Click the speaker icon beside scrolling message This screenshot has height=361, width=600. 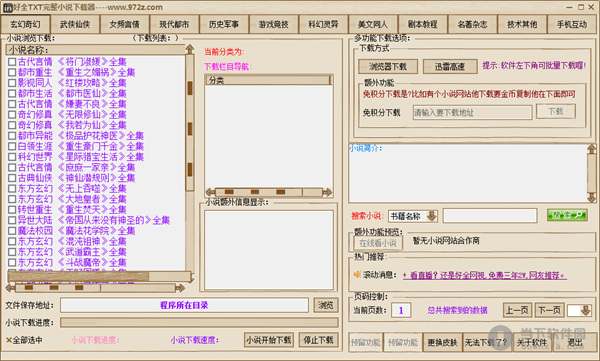(x=357, y=274)
